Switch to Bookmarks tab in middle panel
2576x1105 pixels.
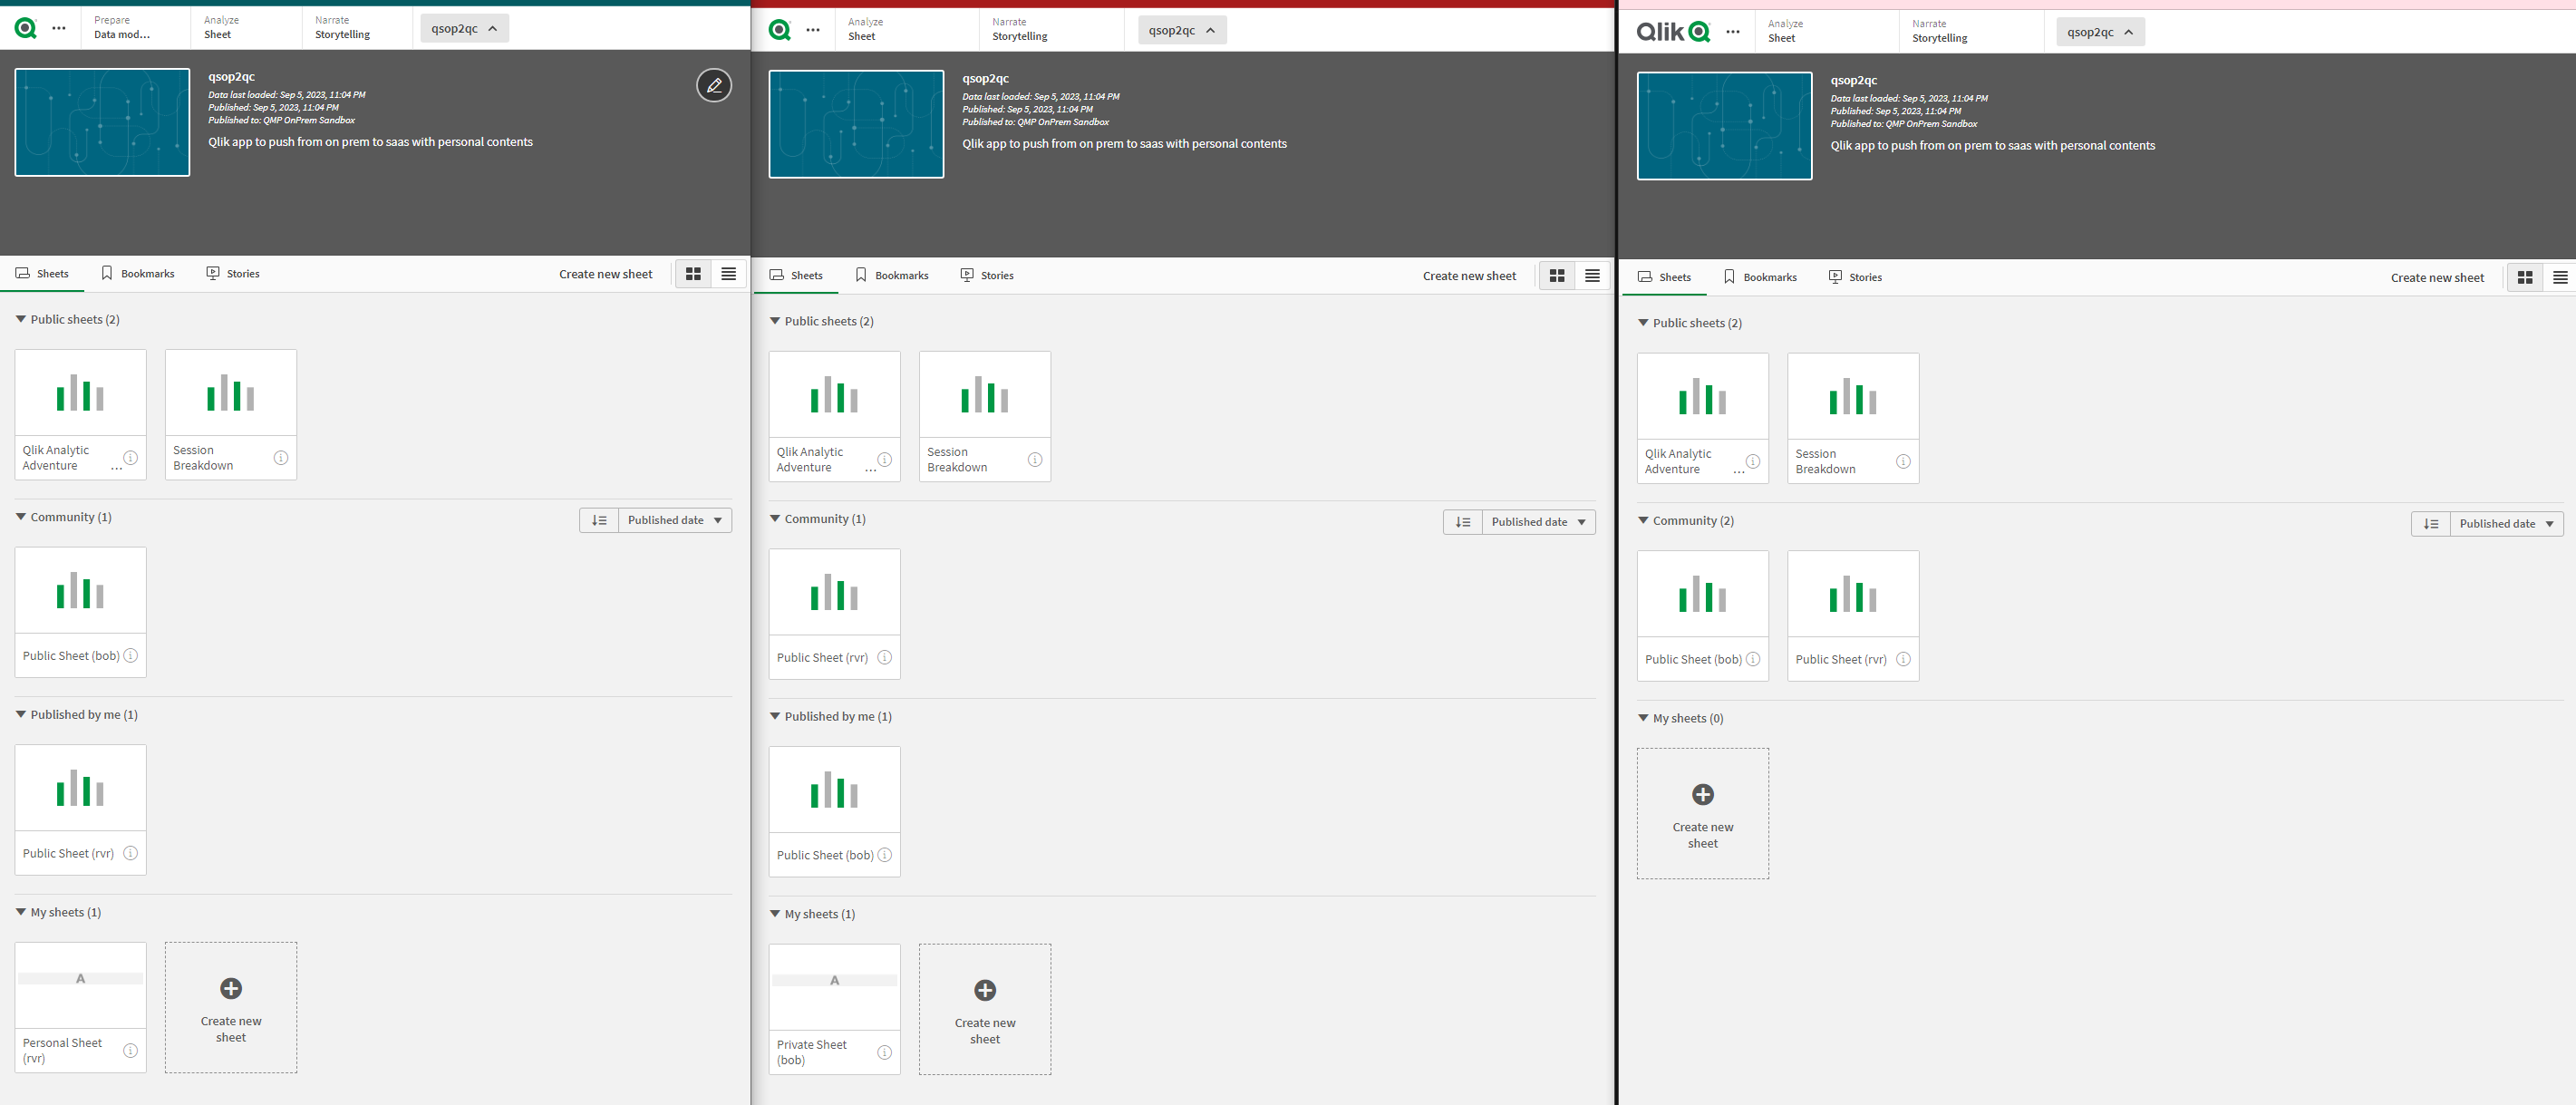(898, 274)
